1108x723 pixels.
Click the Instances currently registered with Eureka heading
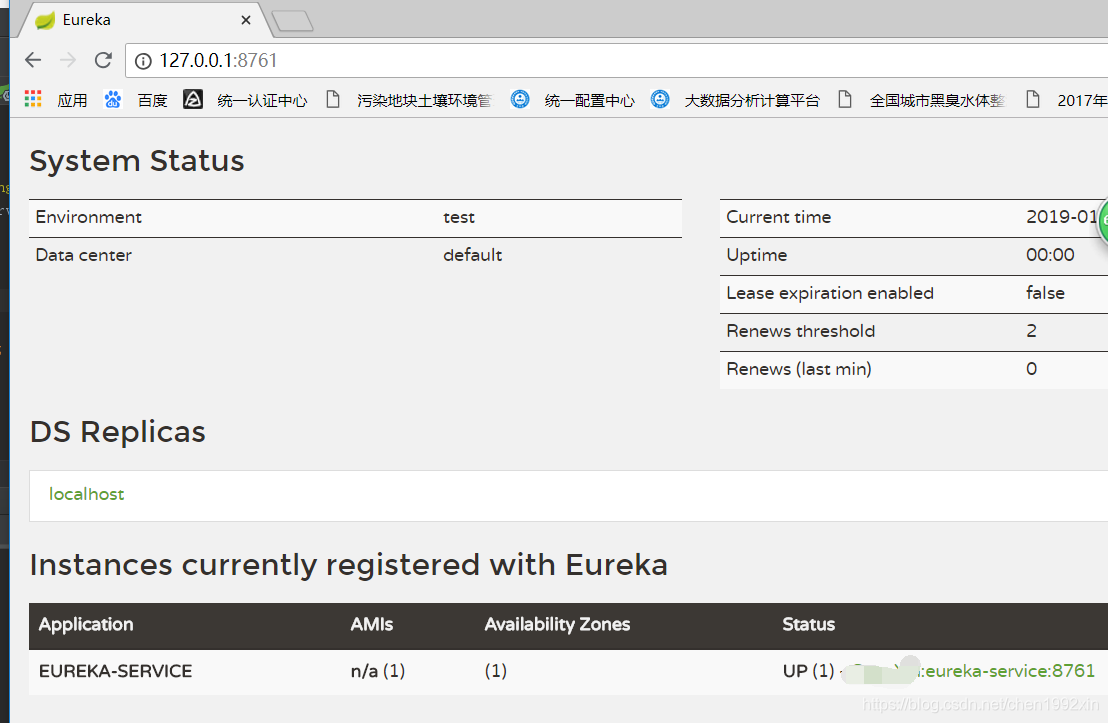click(348, 565)
